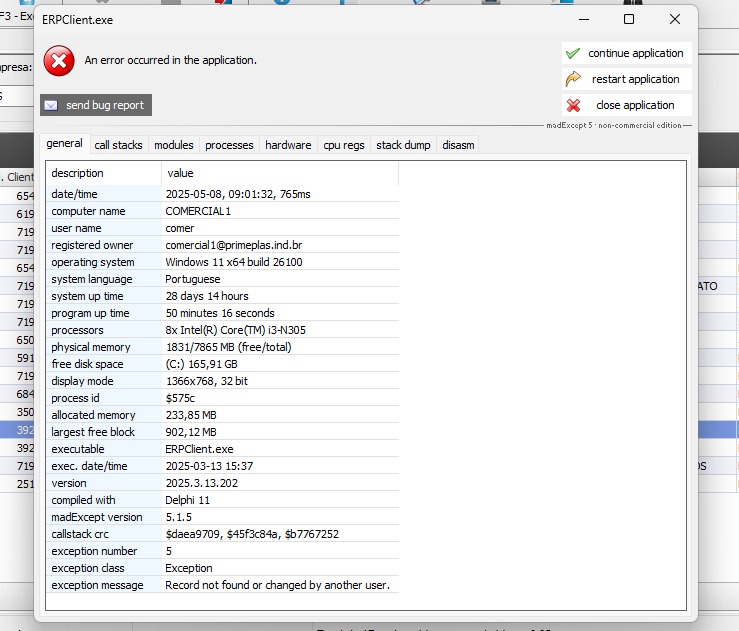Click the envelope icon to send bug report

[x=51, y=105]
